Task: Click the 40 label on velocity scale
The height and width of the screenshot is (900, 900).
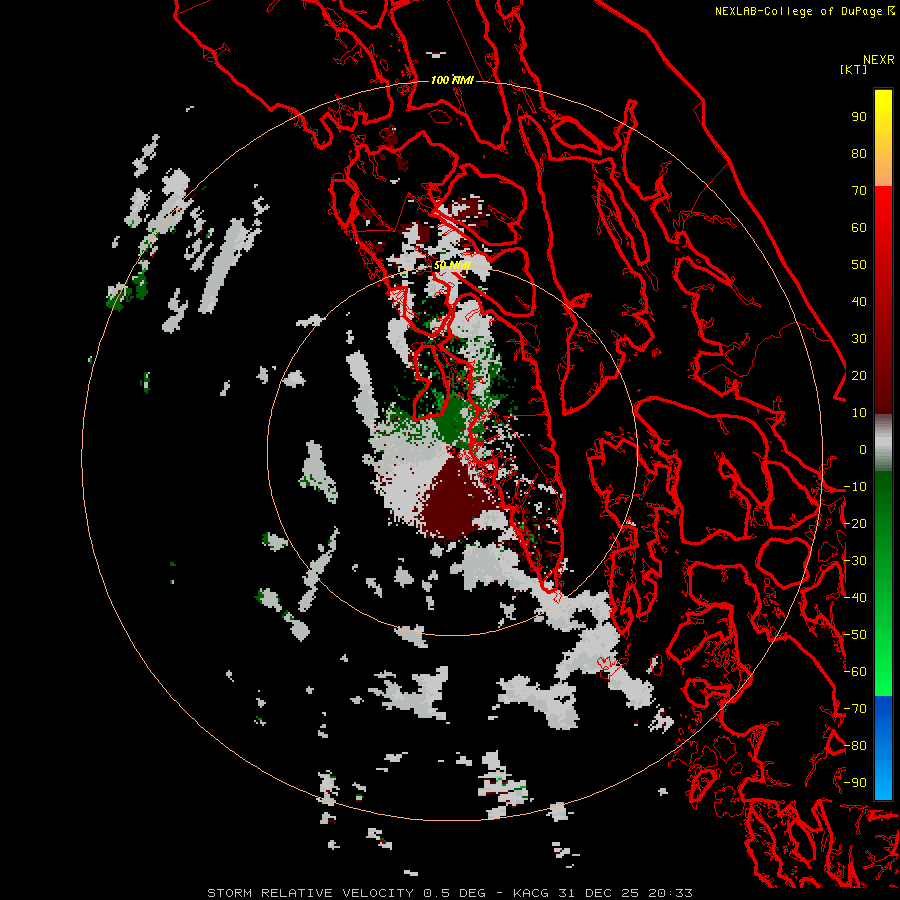Action: tap(859, 302)
